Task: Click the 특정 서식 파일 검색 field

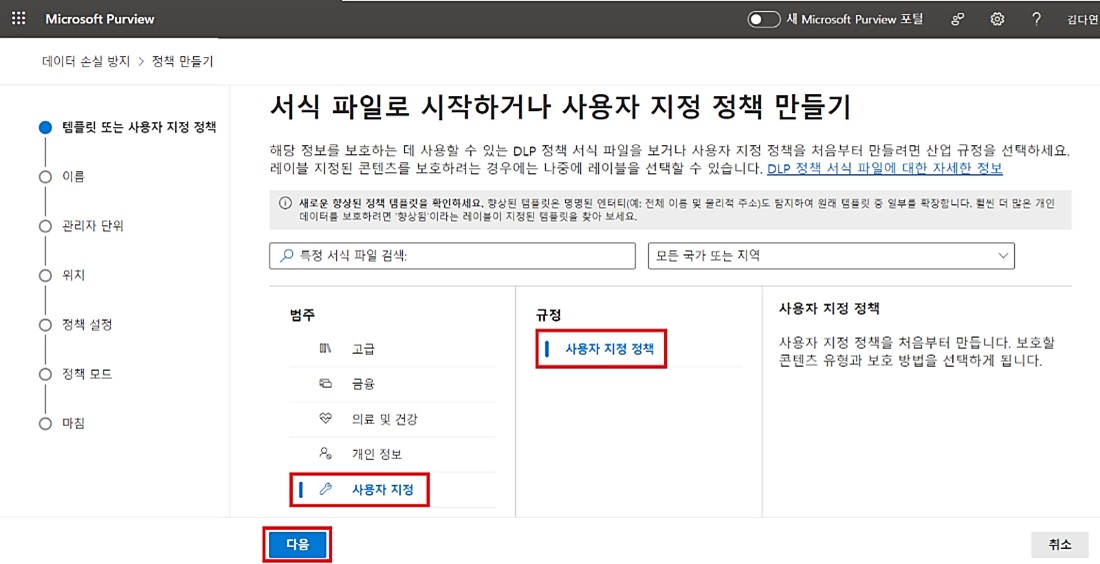Action: 452,256
